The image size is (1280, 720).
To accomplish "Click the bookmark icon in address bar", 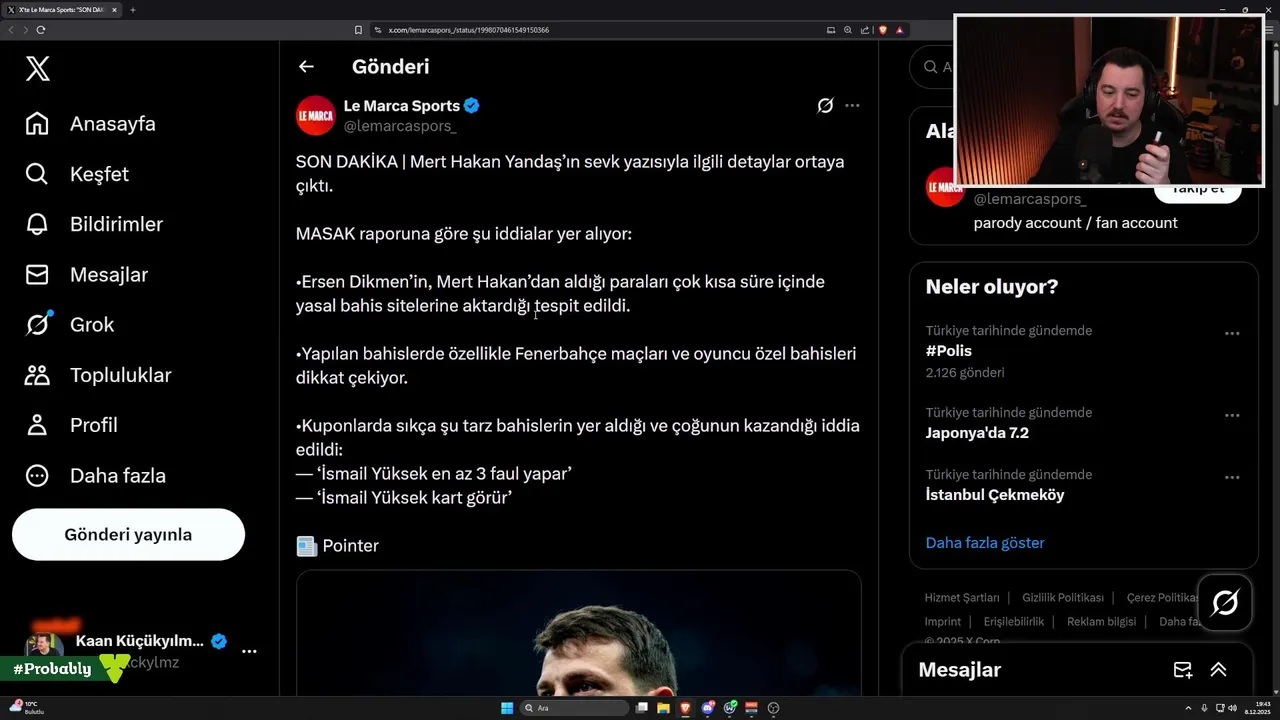I will point(358,30).
